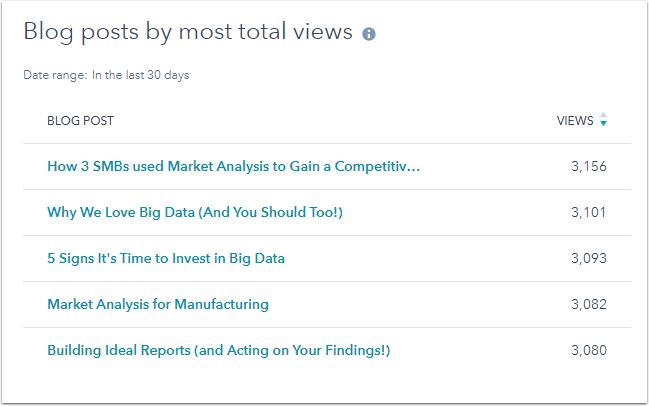
Task: Open Why We Love Big Data post
Action: click(195, 212)
